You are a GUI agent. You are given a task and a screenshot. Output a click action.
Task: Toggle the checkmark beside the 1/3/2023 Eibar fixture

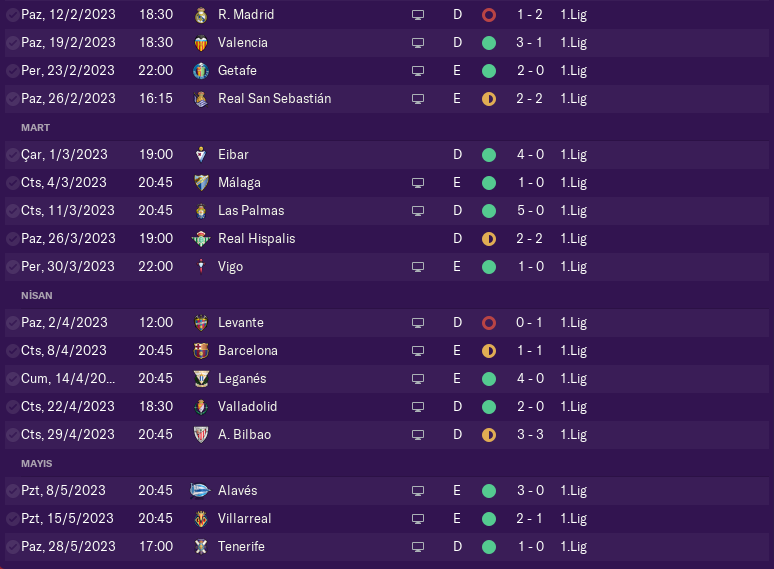click(x=12, y=155)
